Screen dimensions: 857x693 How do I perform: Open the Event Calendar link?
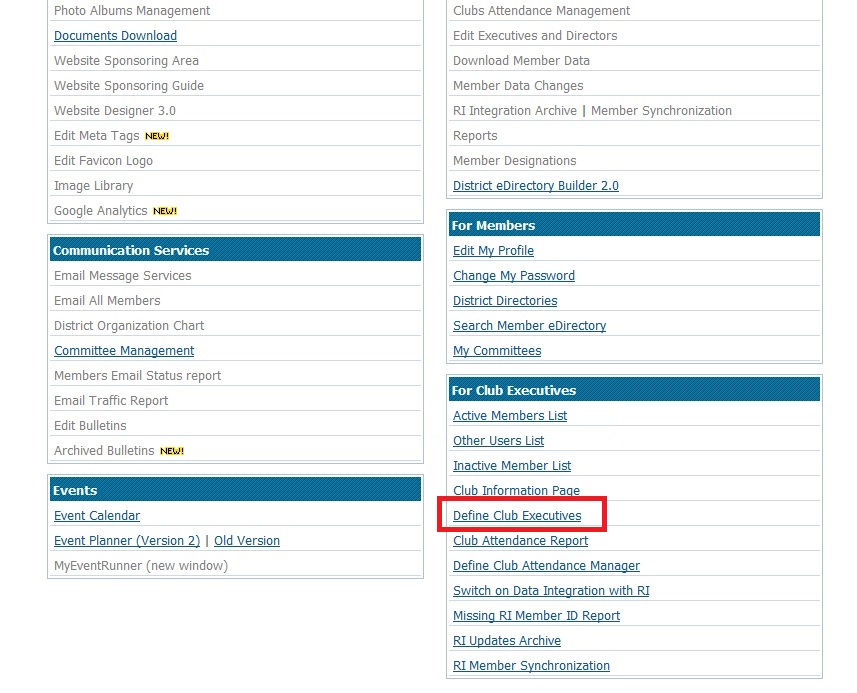click(x=97, y=516)
